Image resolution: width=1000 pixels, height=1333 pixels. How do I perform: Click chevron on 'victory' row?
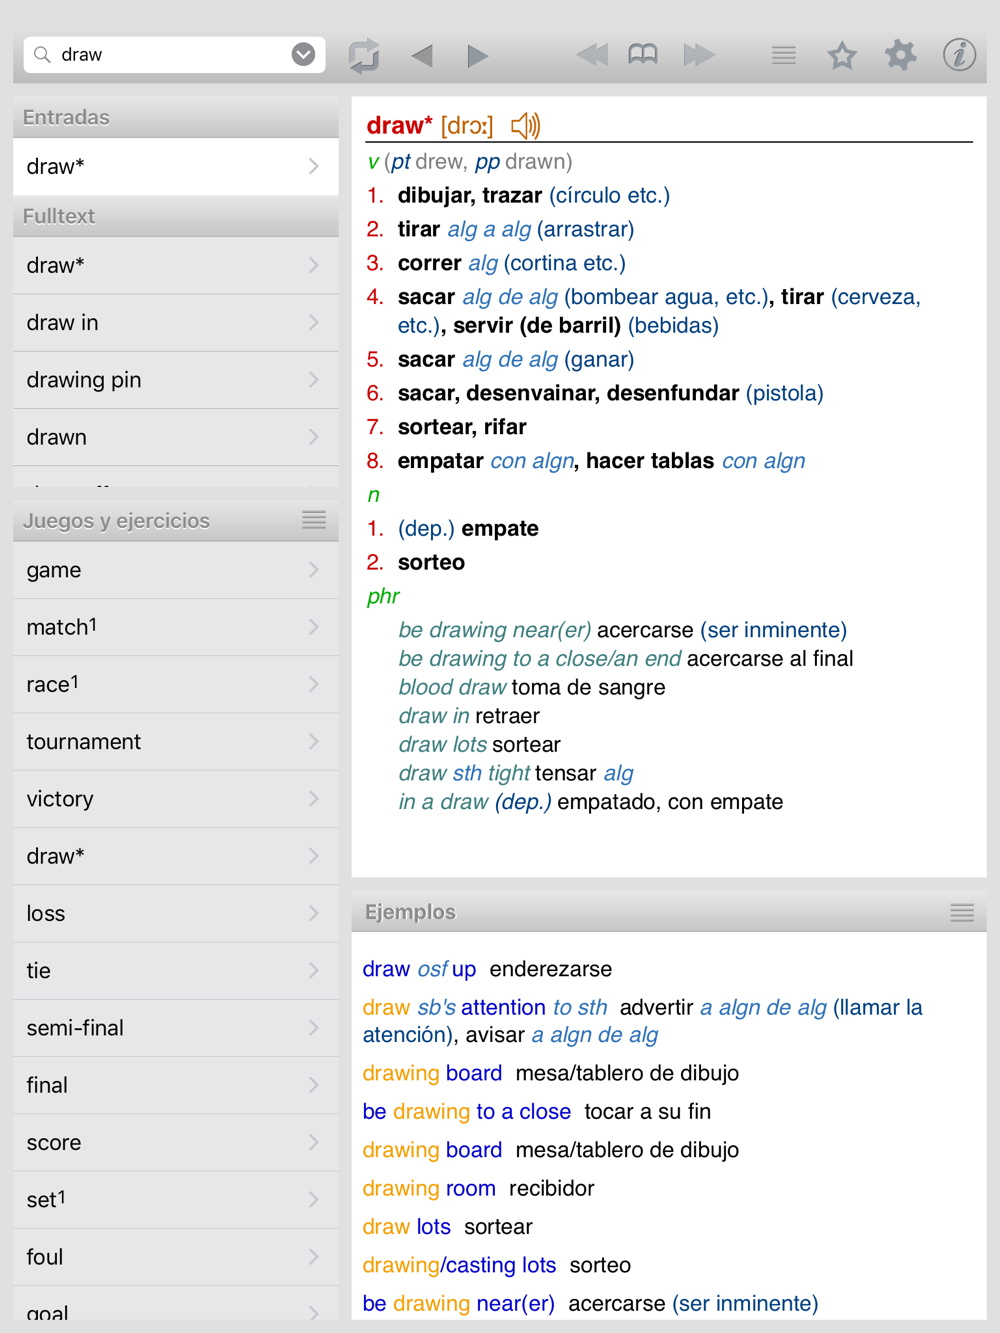tap(314, 799)
